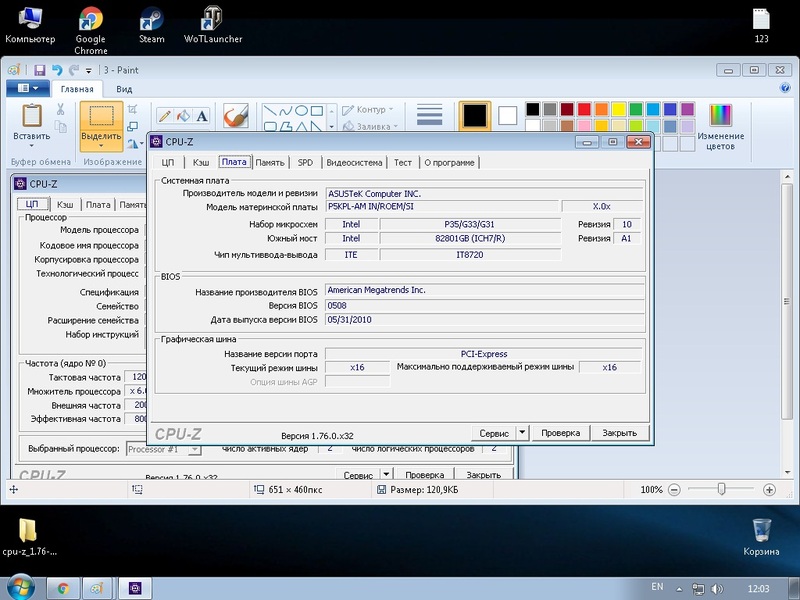Select the Steam desktop shortcut
This screenshot has height=600, width=800.
[x=152, y=24]
